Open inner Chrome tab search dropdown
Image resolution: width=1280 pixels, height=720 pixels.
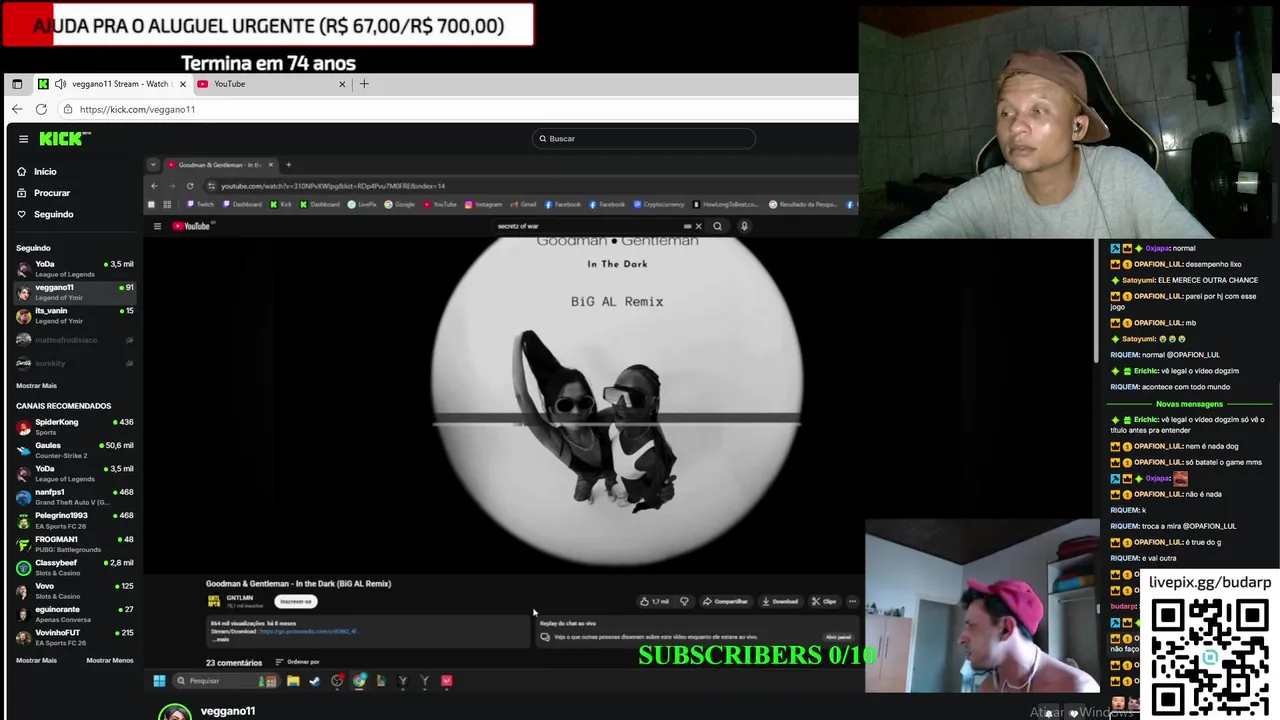pyautogui.click(x=152, y=165)
